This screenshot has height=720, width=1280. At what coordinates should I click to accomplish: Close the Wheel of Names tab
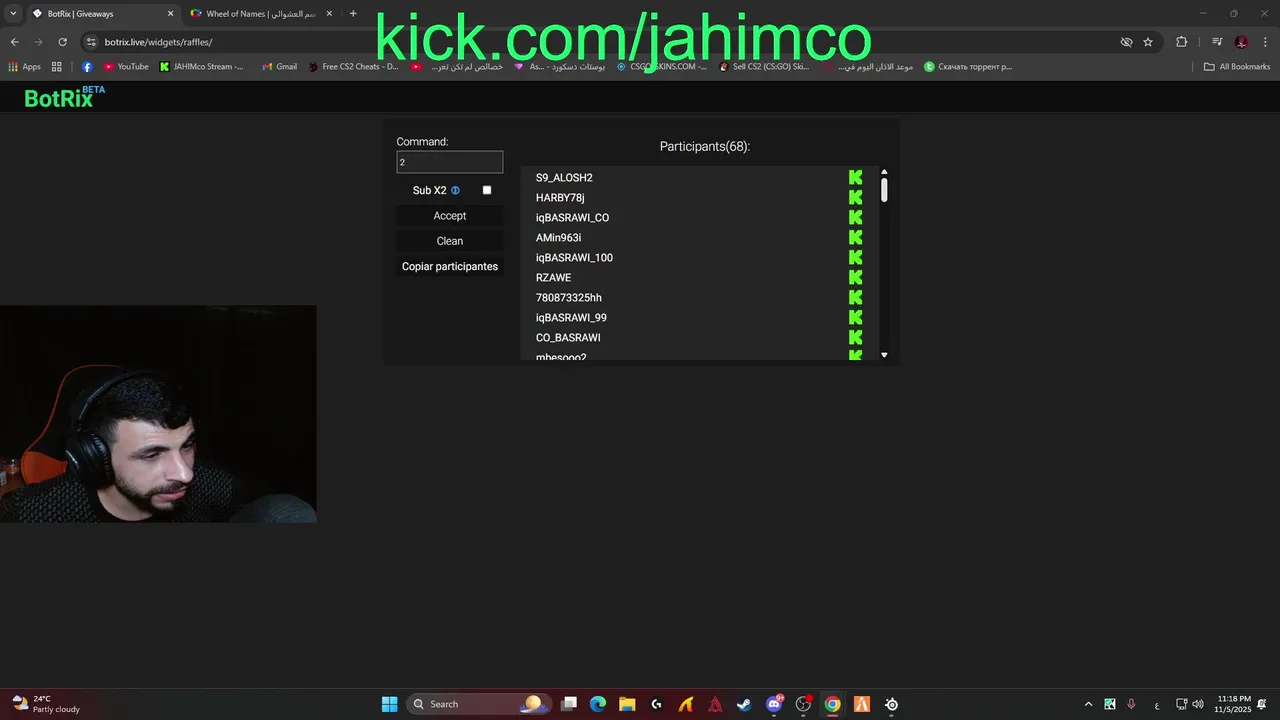(x=329, y=14)
